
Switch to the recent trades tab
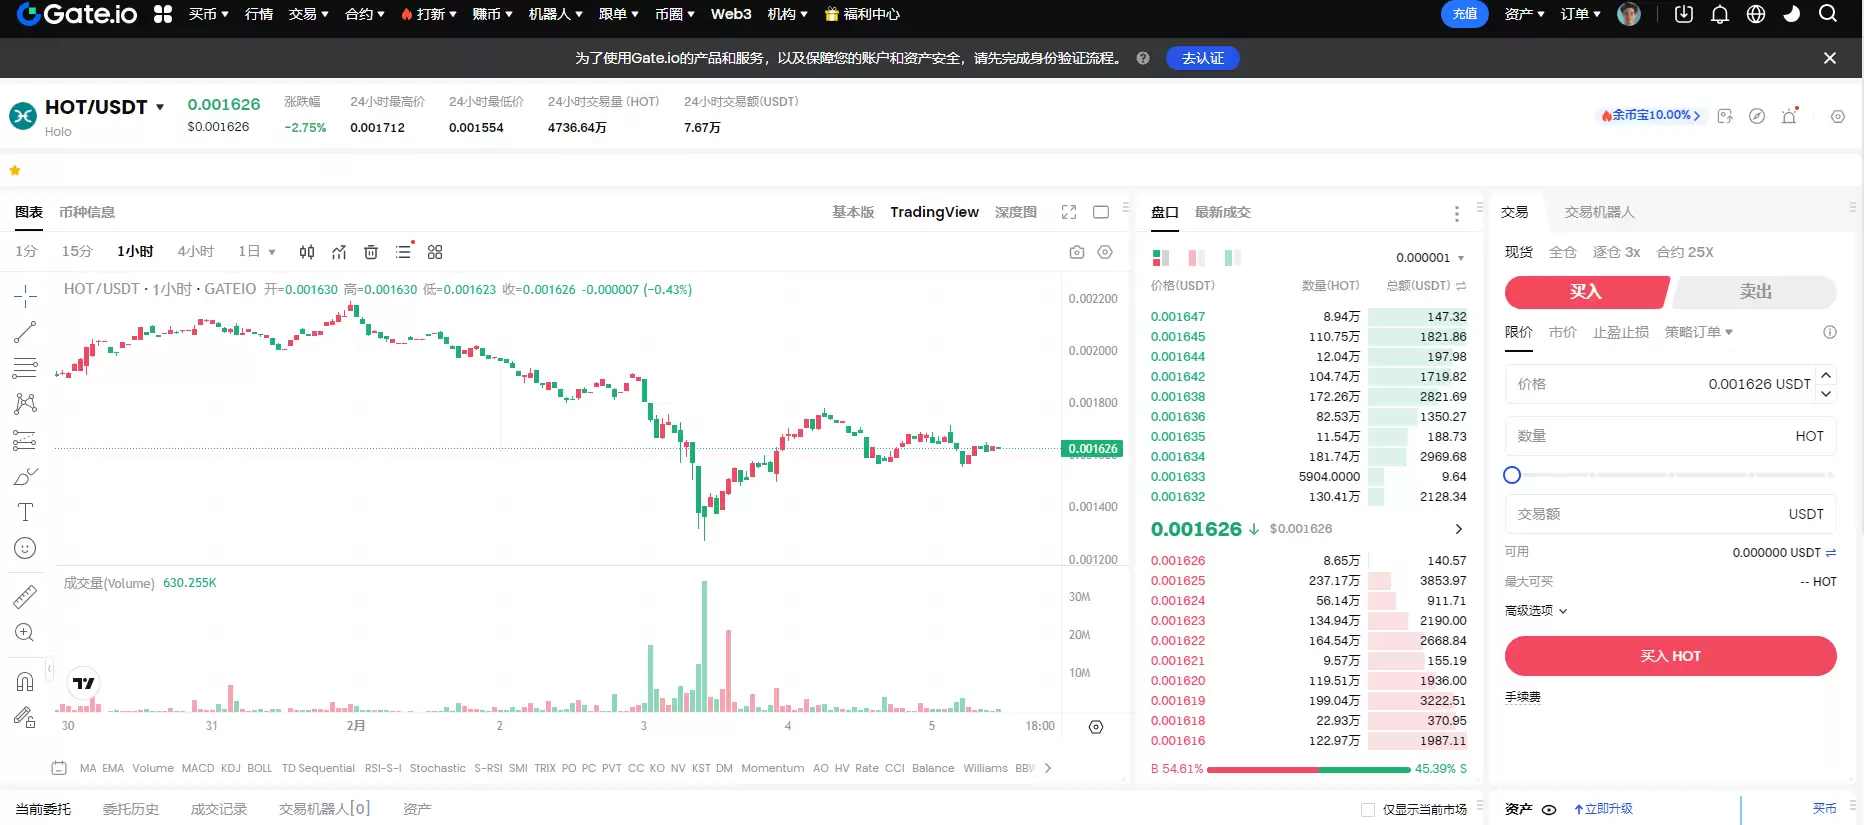(x=1222, y=212)
